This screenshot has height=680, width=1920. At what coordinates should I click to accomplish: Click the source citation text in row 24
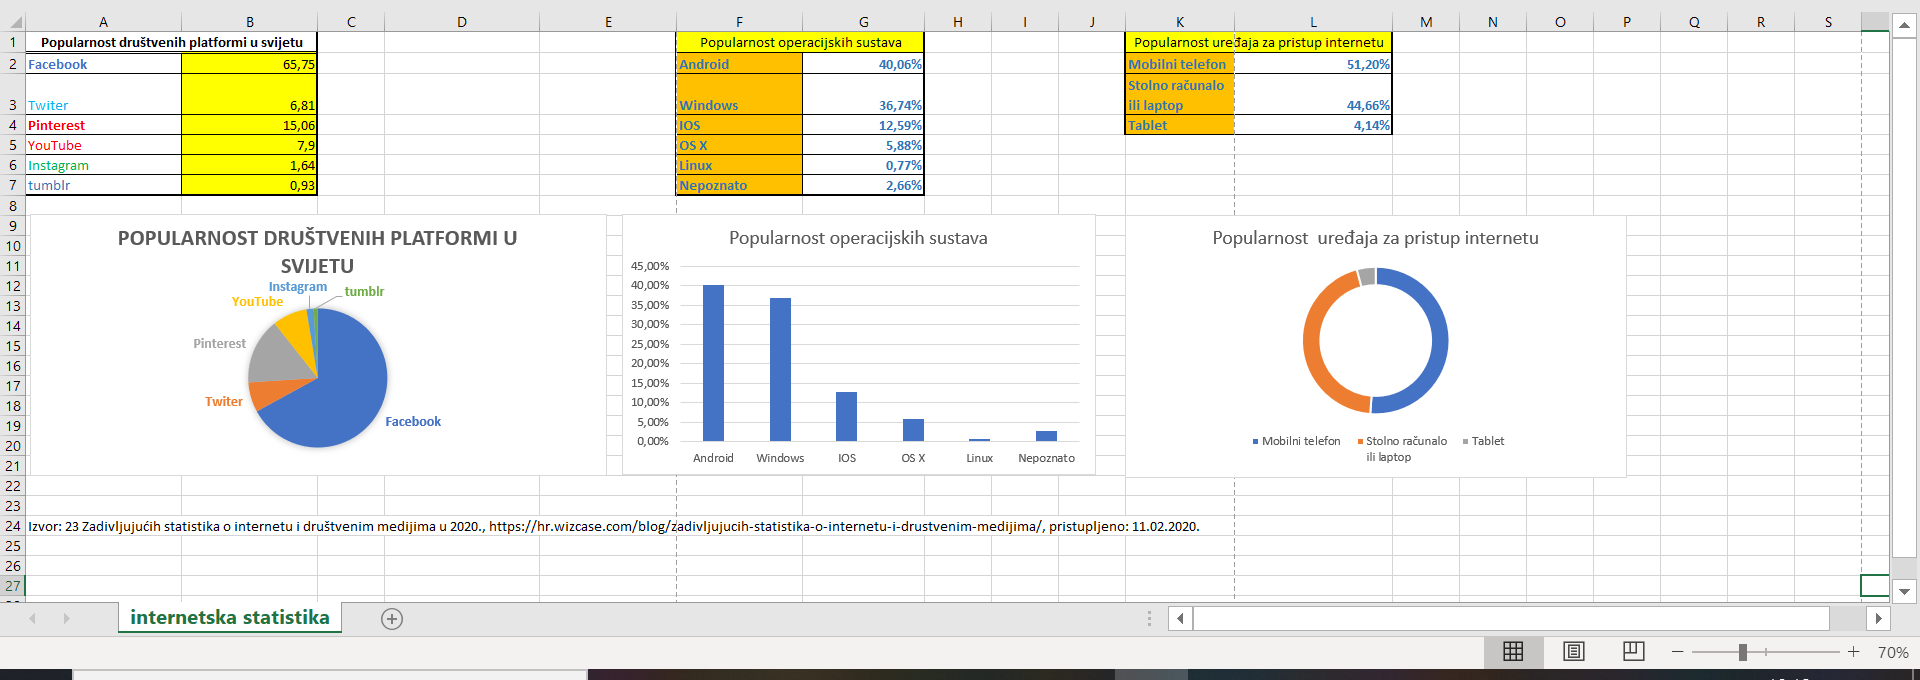pos(613,526)
